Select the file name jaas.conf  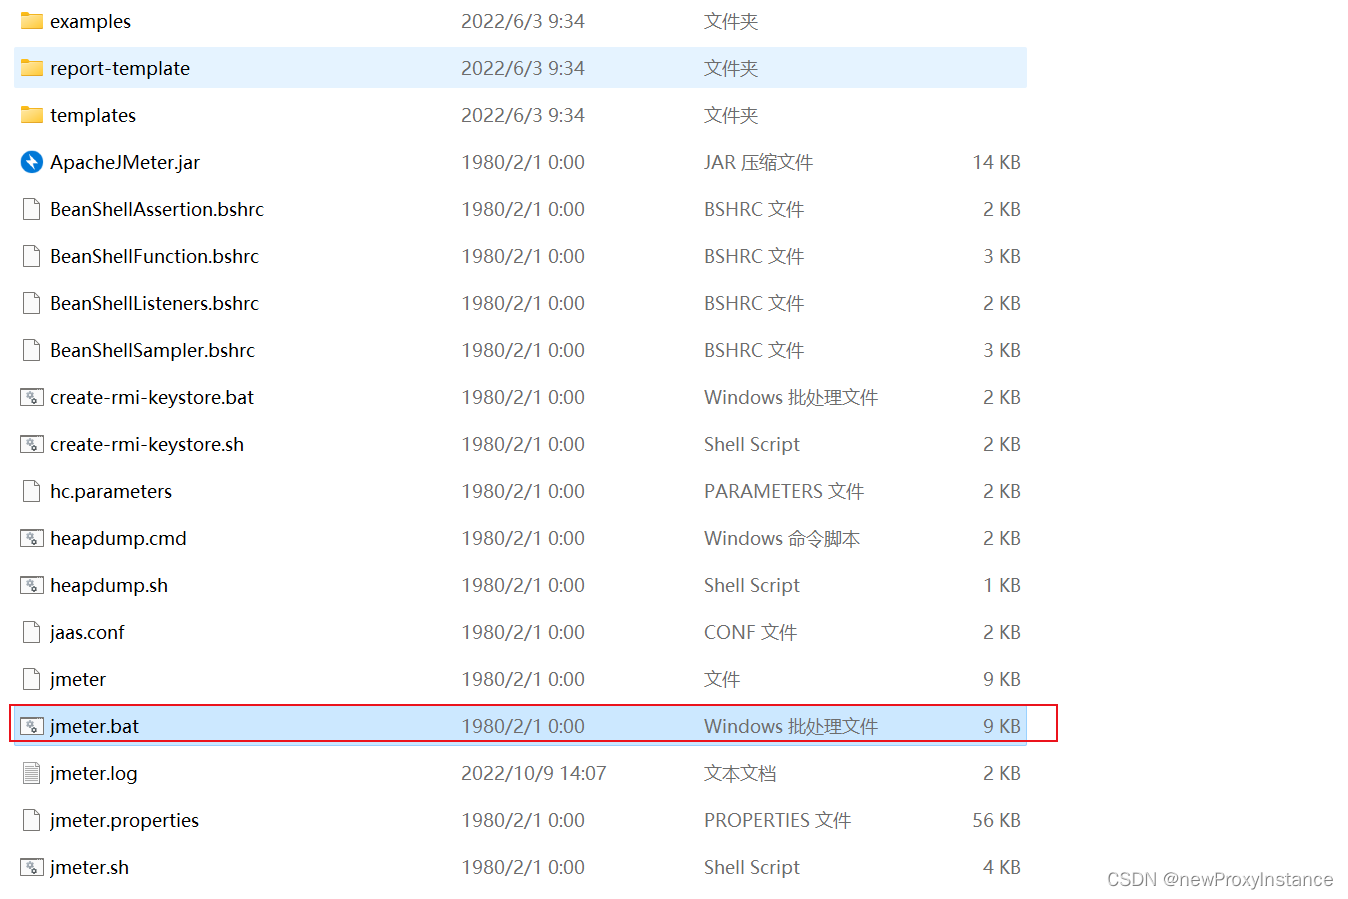(x=87, y=632)
